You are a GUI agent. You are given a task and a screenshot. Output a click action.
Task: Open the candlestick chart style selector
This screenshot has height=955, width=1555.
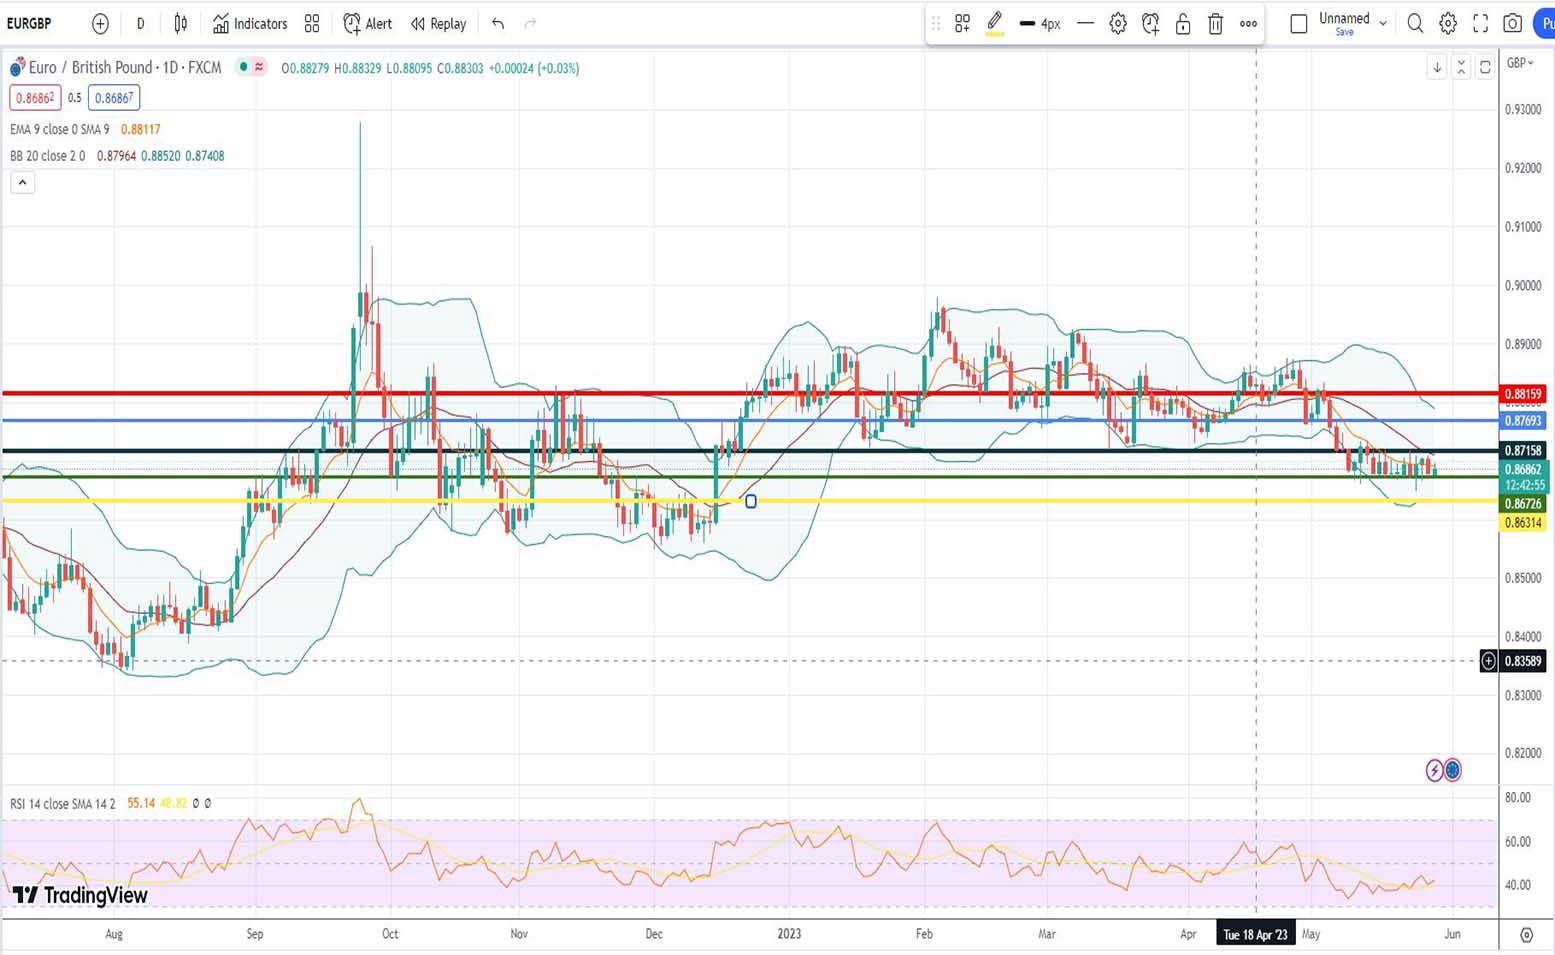pos(181,23)
